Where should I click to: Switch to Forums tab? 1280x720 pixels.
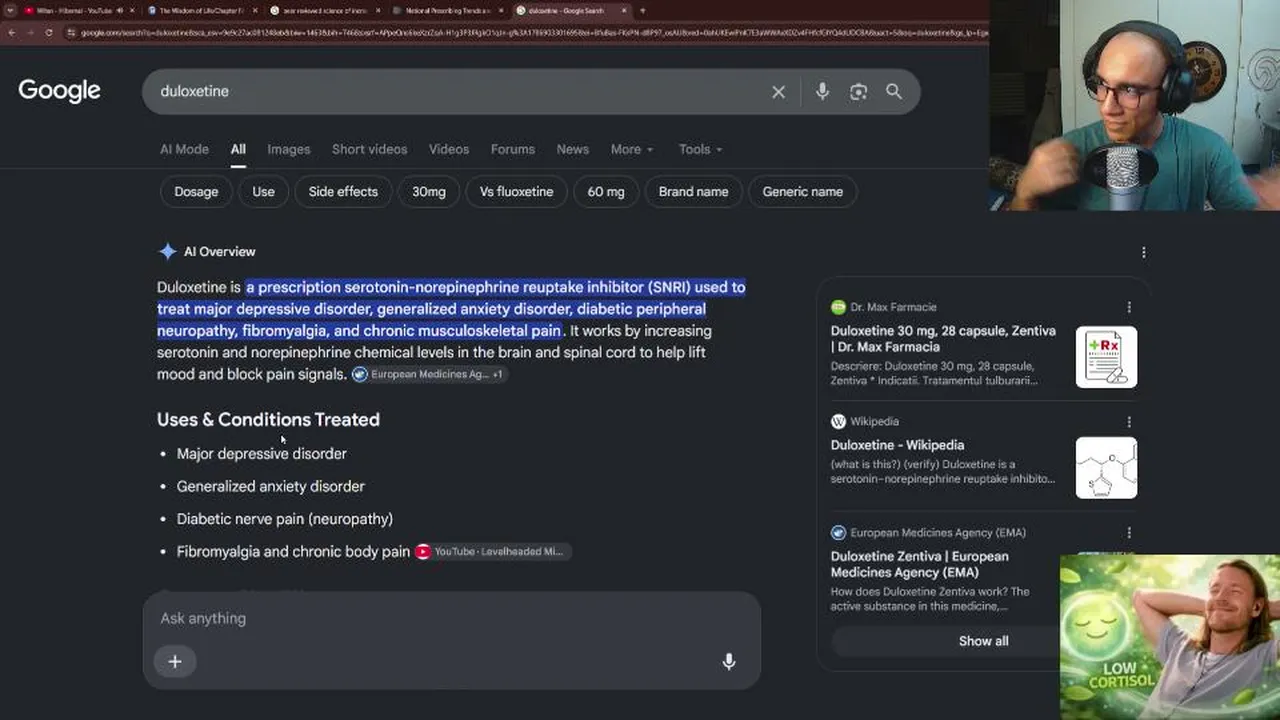tap(513, 149)
